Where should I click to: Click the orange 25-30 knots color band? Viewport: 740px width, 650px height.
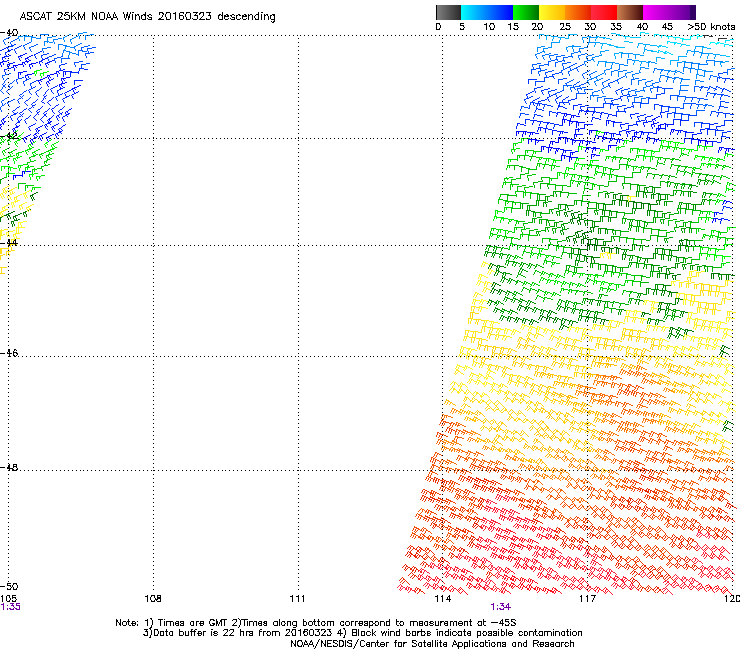point(578,12)
